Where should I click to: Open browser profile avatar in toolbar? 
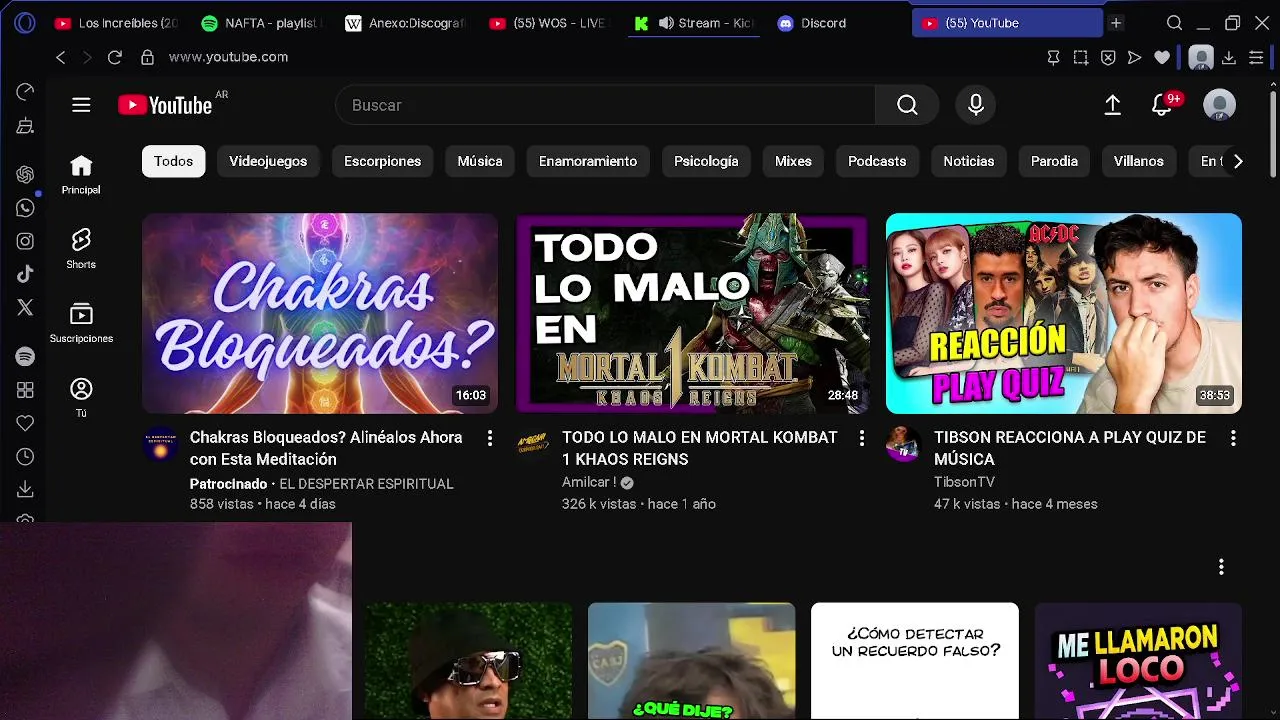pos(1201,57)
